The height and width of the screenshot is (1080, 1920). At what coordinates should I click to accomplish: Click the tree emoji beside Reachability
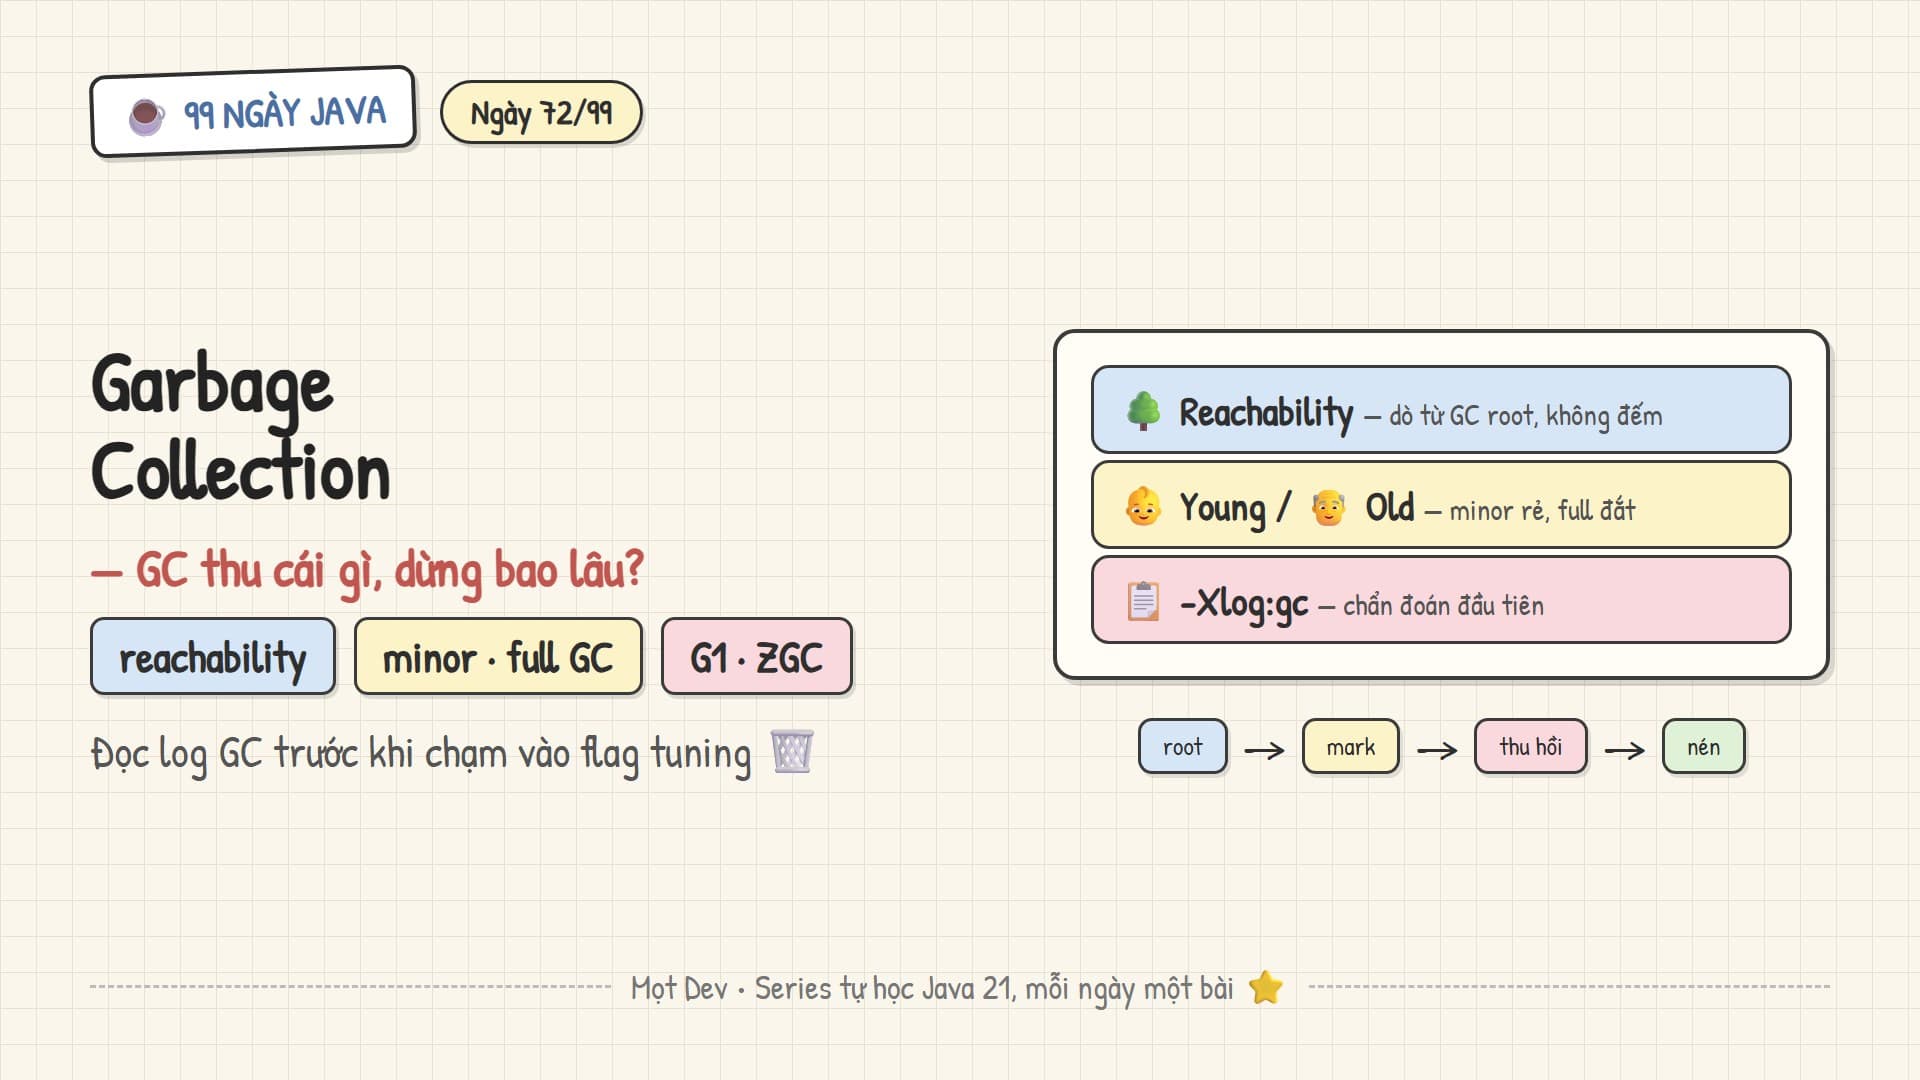point(1143,411)
